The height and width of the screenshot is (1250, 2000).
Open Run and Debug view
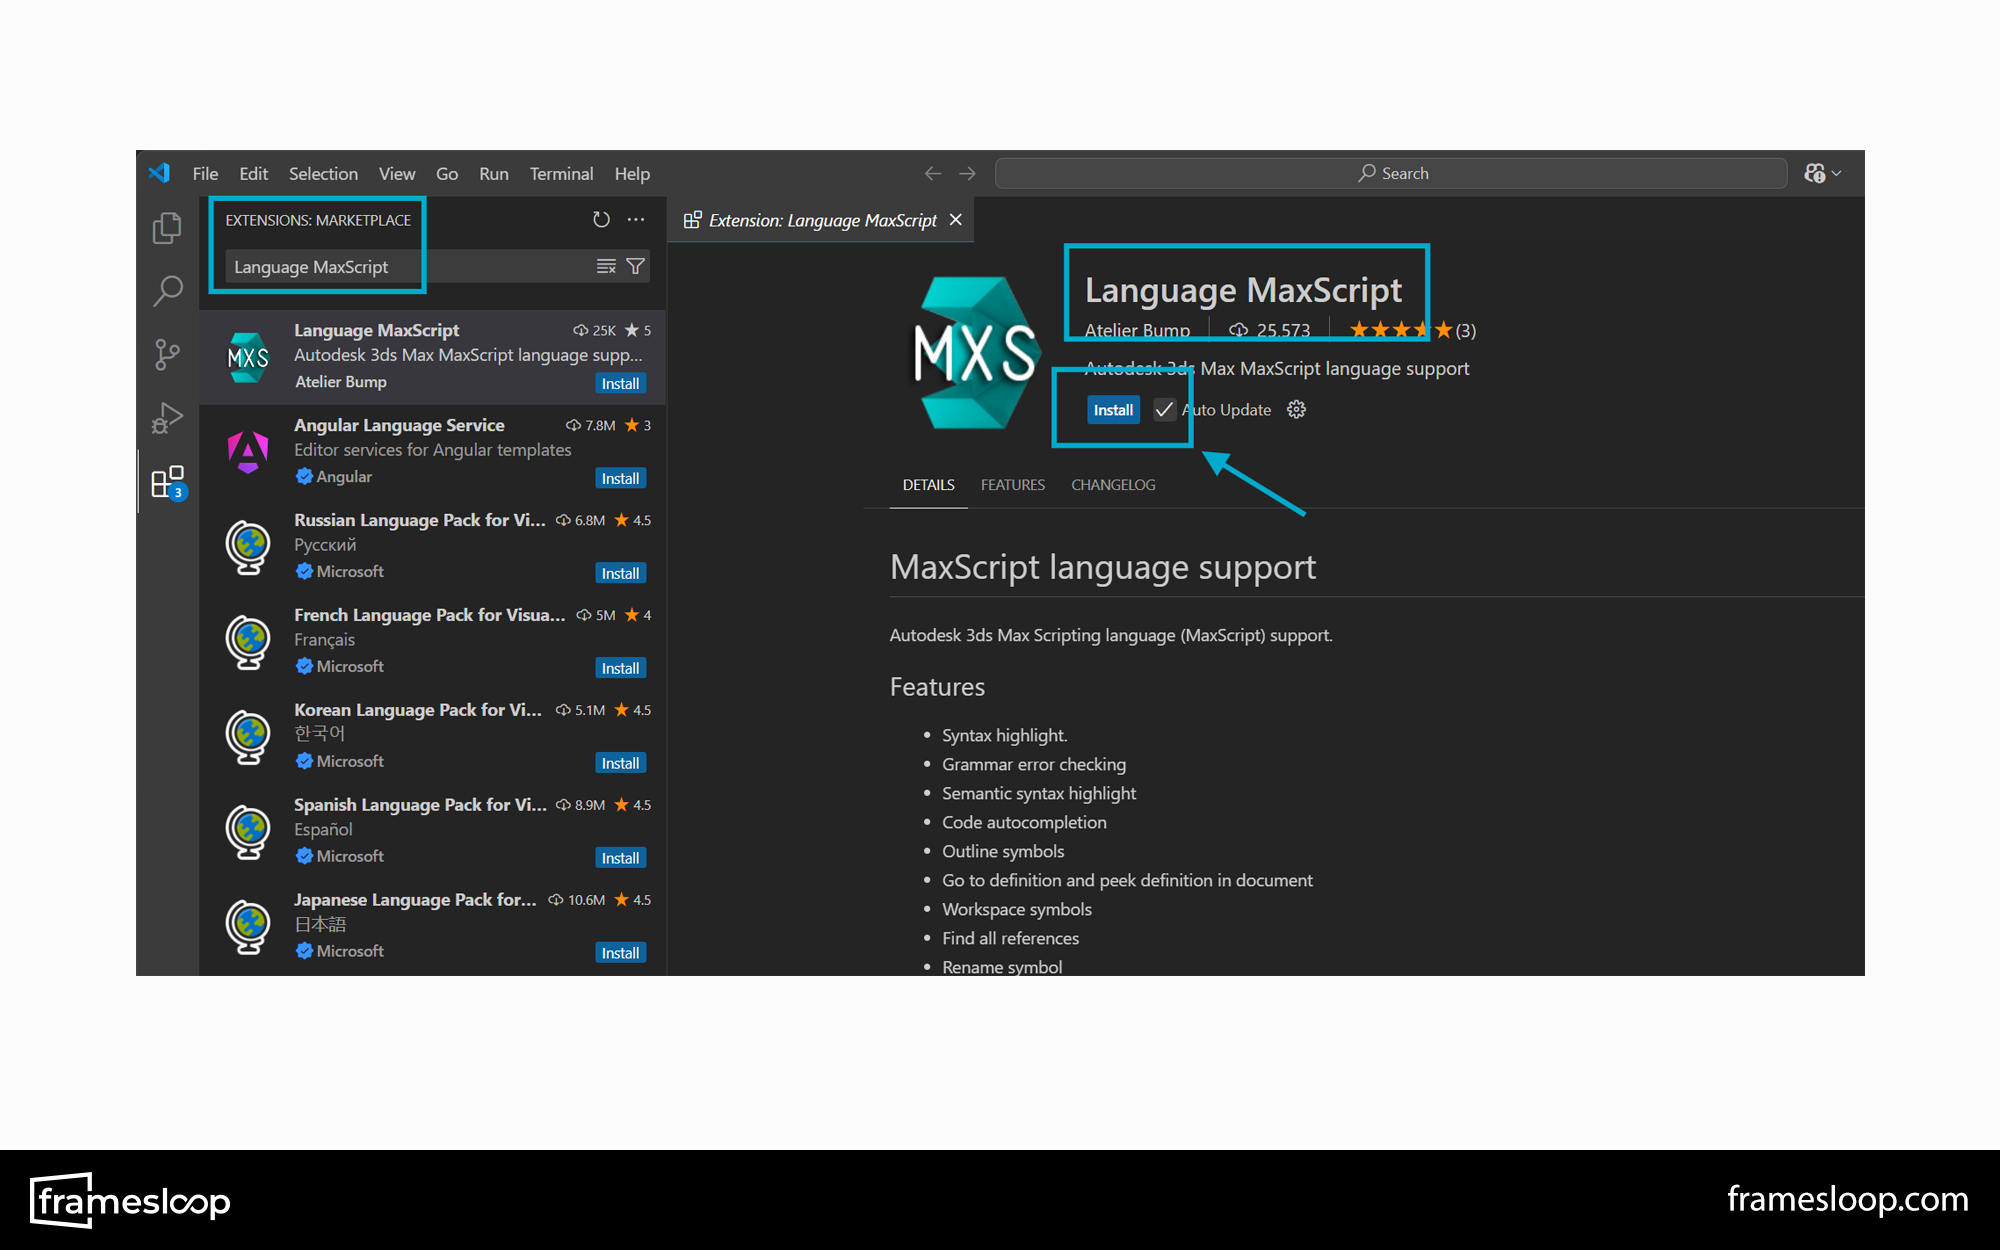coord(167,417)
